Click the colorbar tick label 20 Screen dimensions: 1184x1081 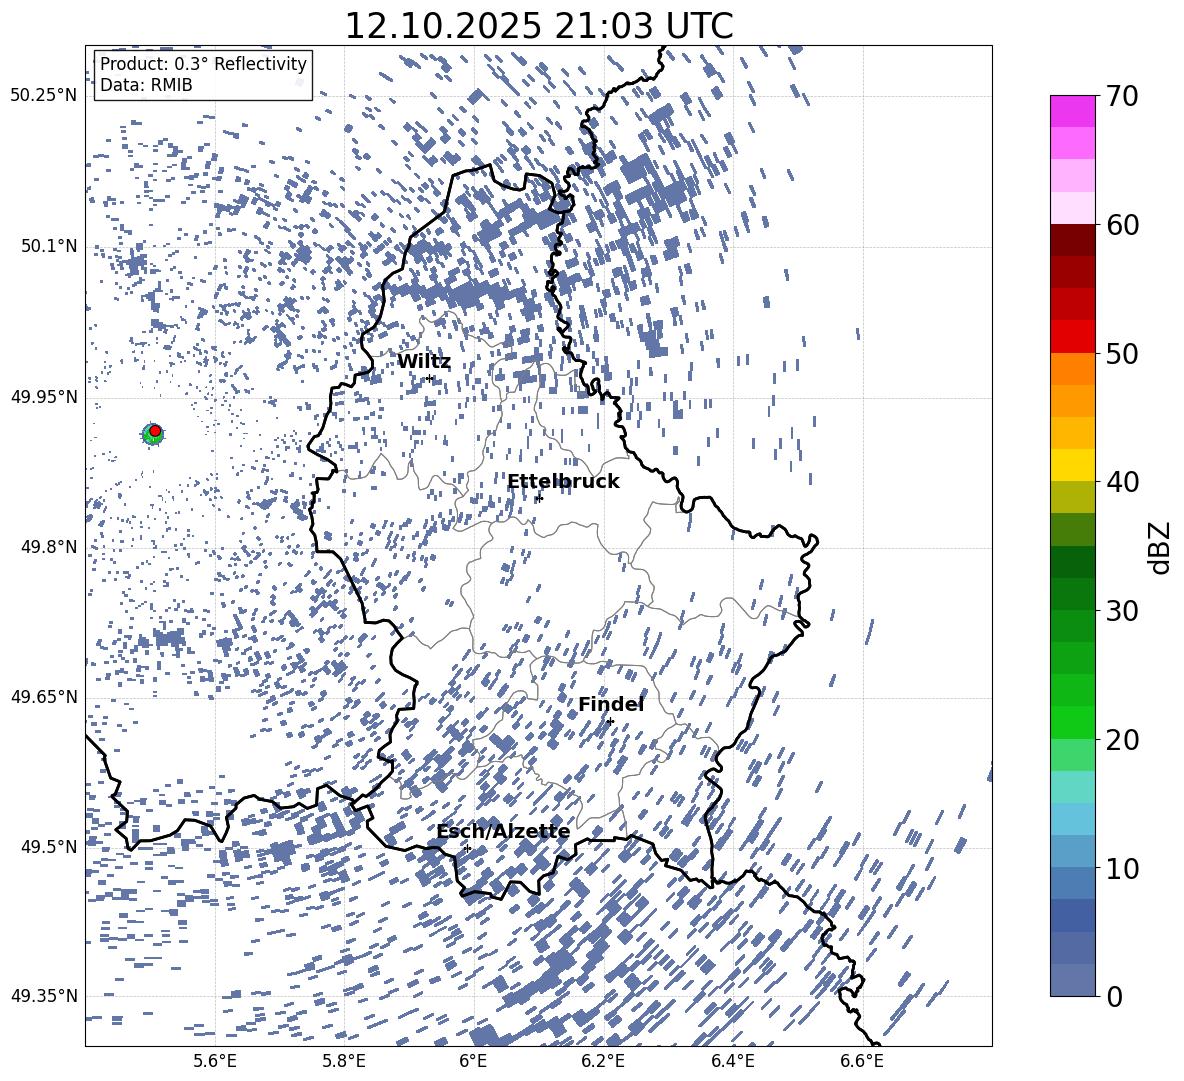click(1123, 740)
